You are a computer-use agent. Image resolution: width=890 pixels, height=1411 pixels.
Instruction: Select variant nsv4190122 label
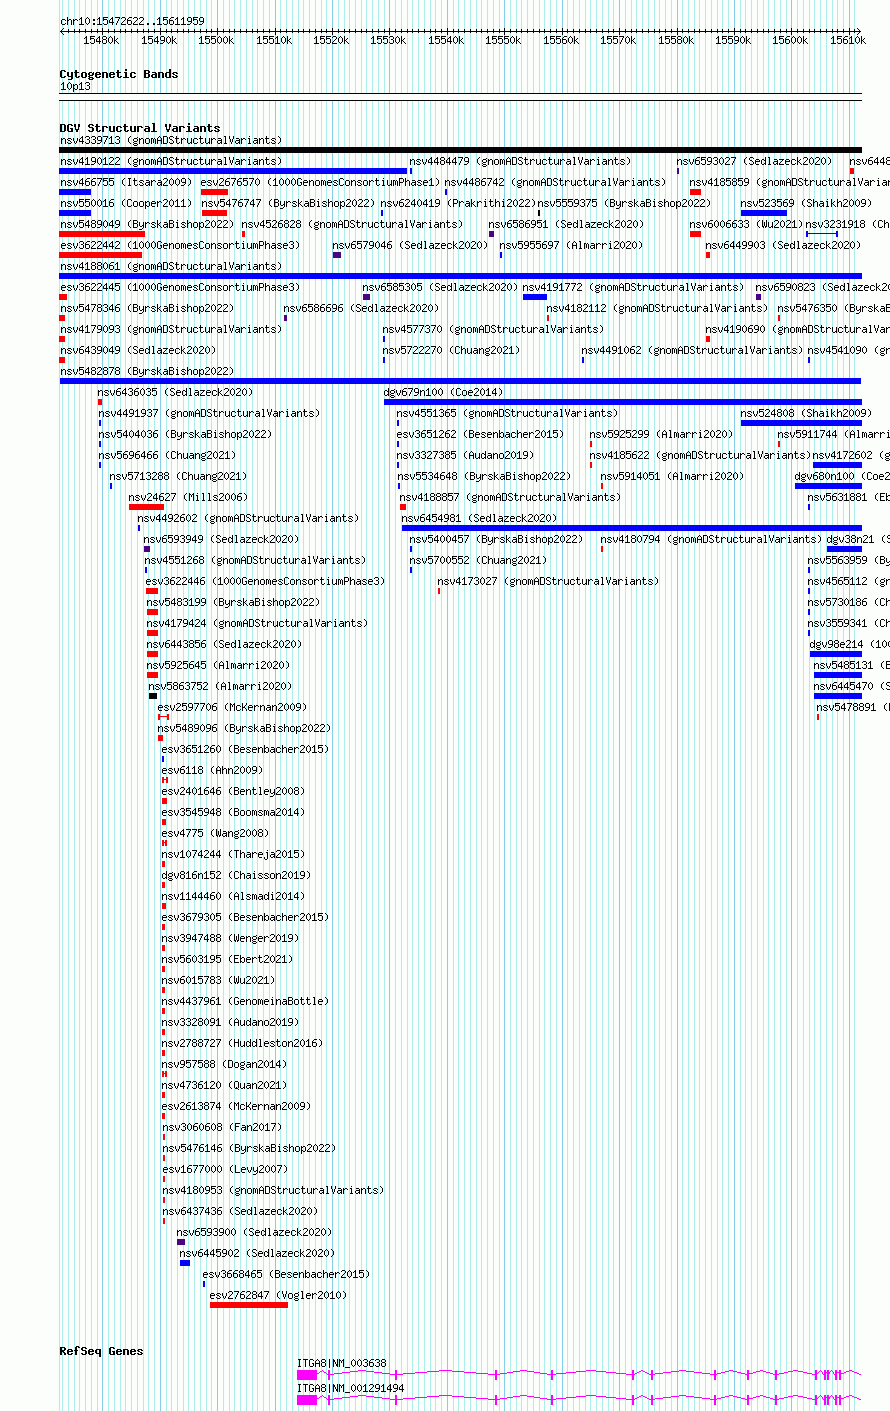171,161
